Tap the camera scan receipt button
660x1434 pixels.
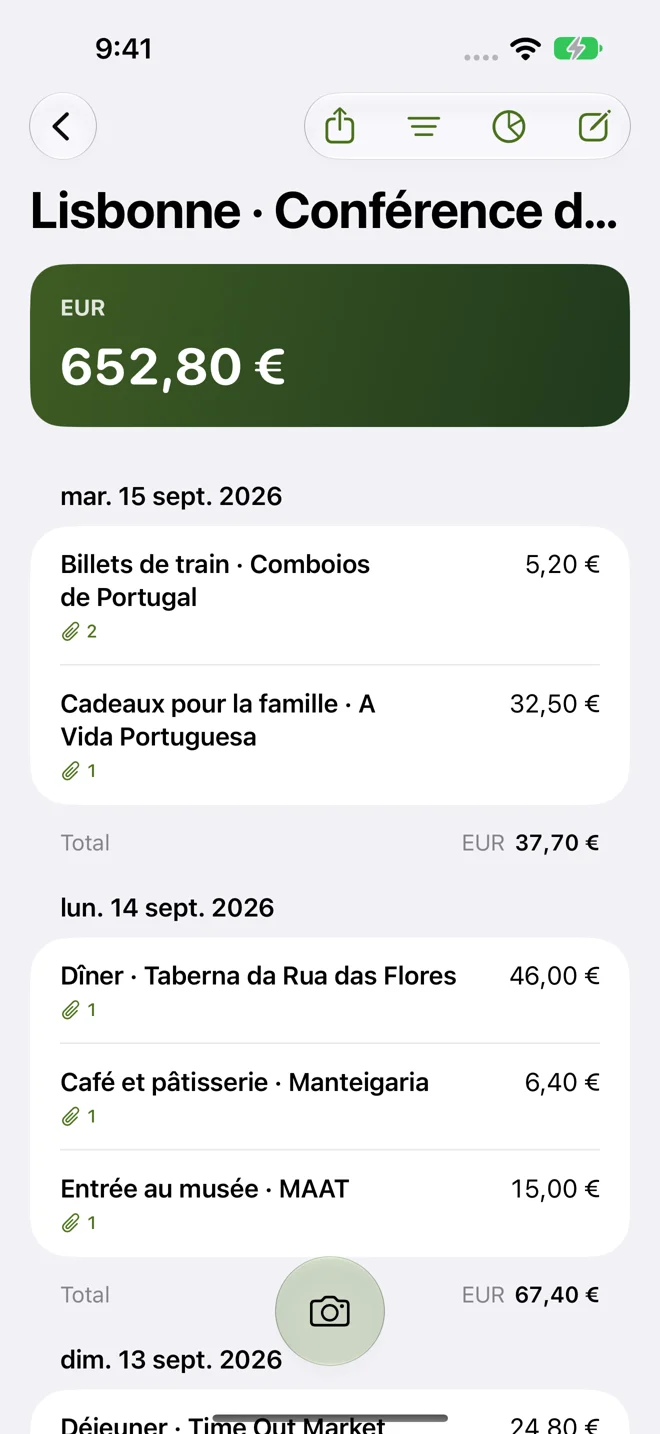[330, 1311]
